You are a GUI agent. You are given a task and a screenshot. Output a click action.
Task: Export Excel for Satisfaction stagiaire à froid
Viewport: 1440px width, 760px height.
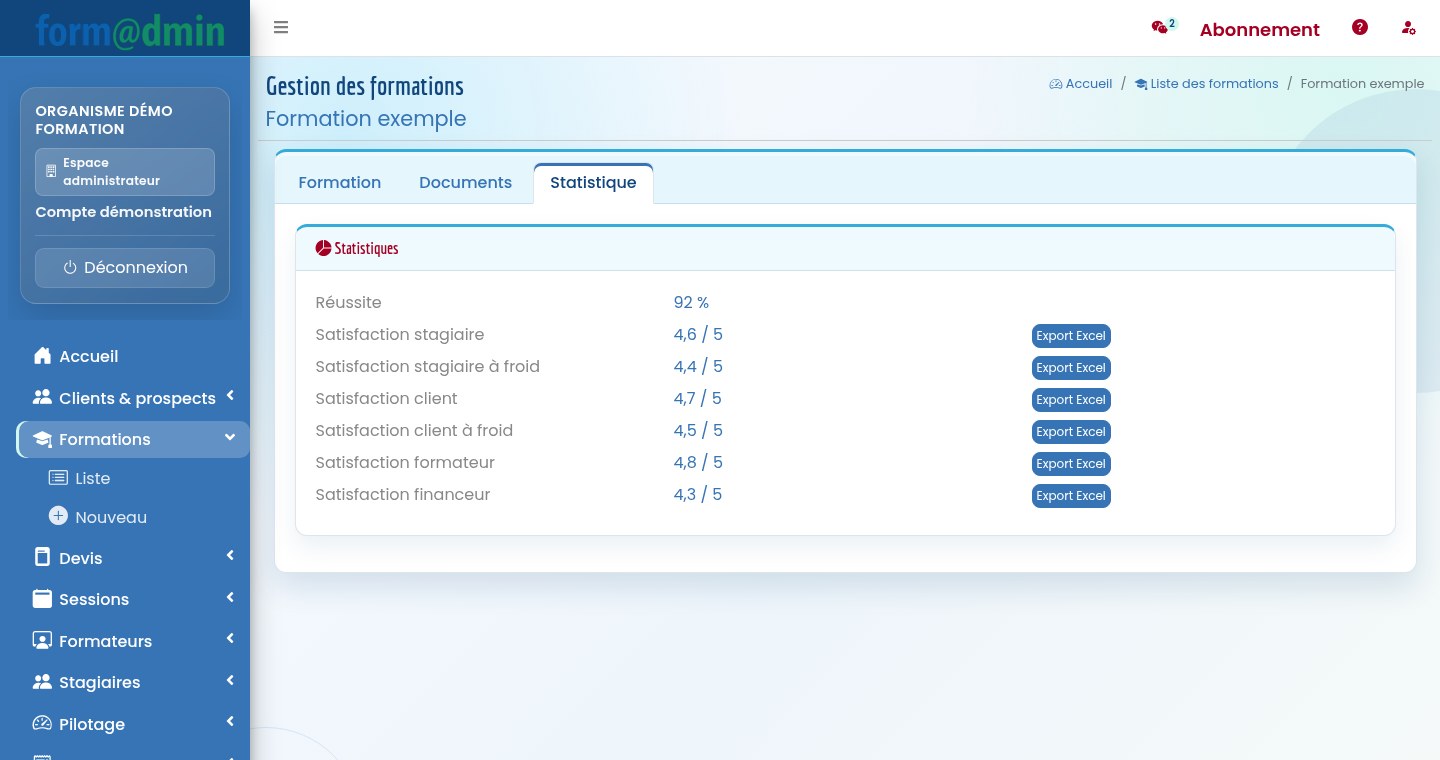(x=1071, y=368)
